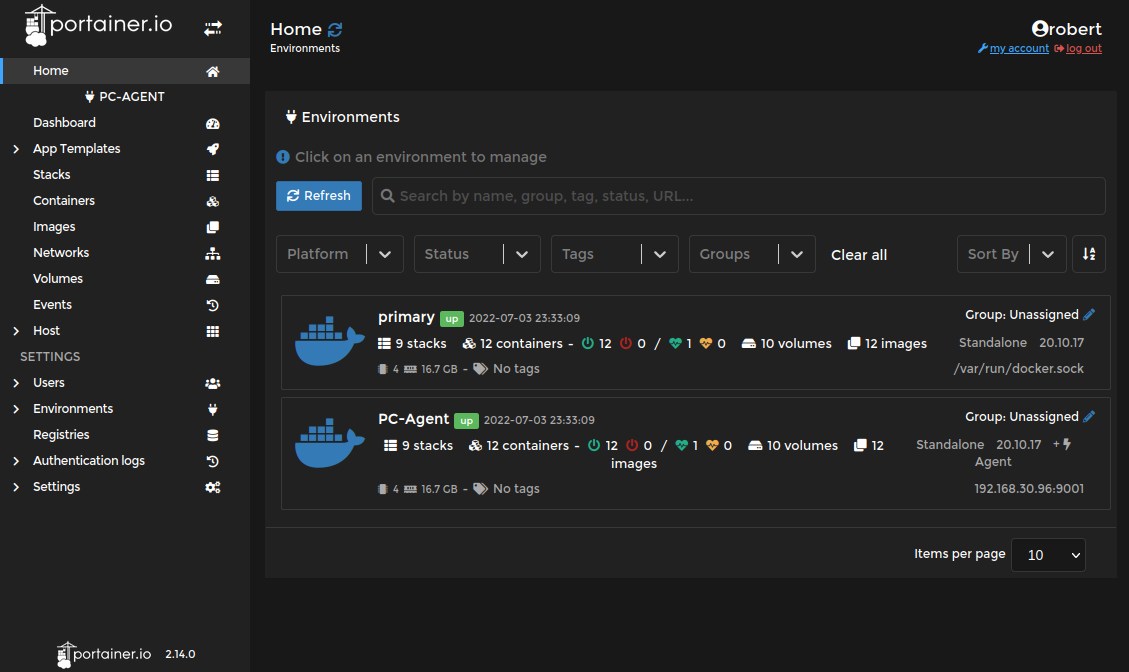Click the refresh icon beside Home title
The height and width of the screenshot is (672, 1129).
[335, 30]
